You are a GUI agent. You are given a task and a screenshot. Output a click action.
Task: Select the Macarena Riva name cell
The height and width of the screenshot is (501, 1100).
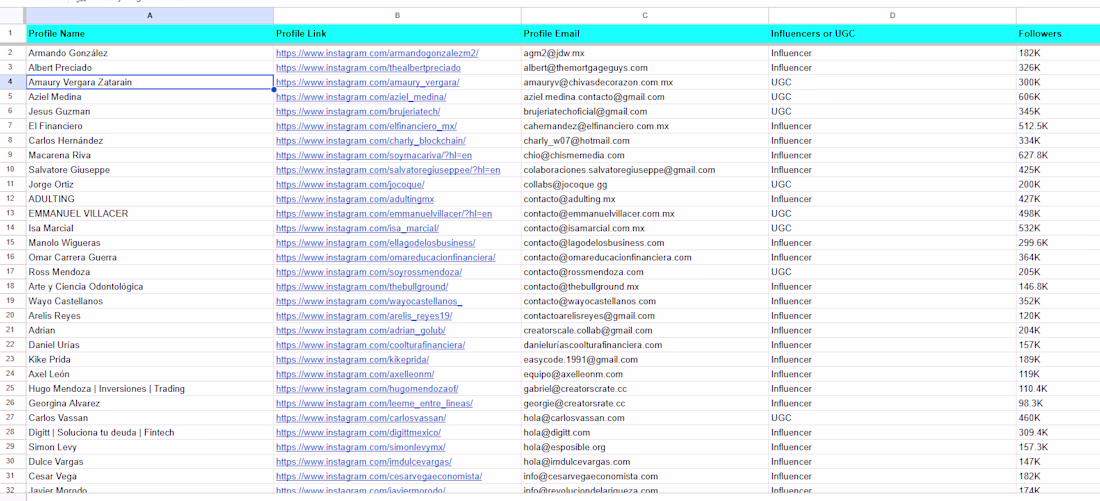(149, 155)
